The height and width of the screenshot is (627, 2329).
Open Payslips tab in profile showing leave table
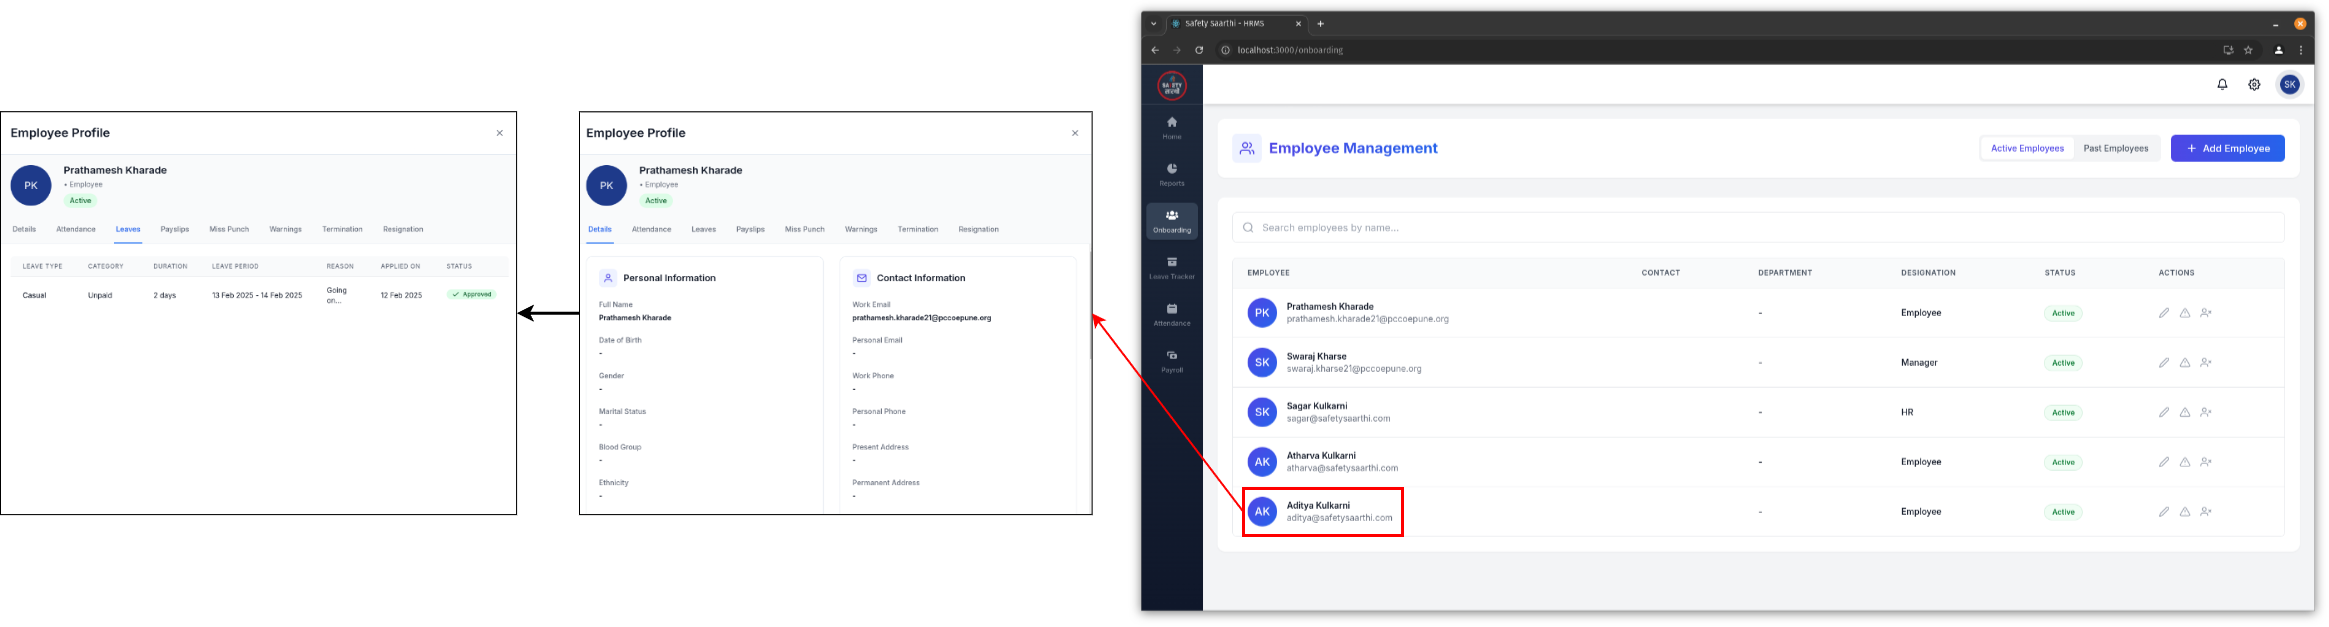pyautogui.click(x=175, y=229)
